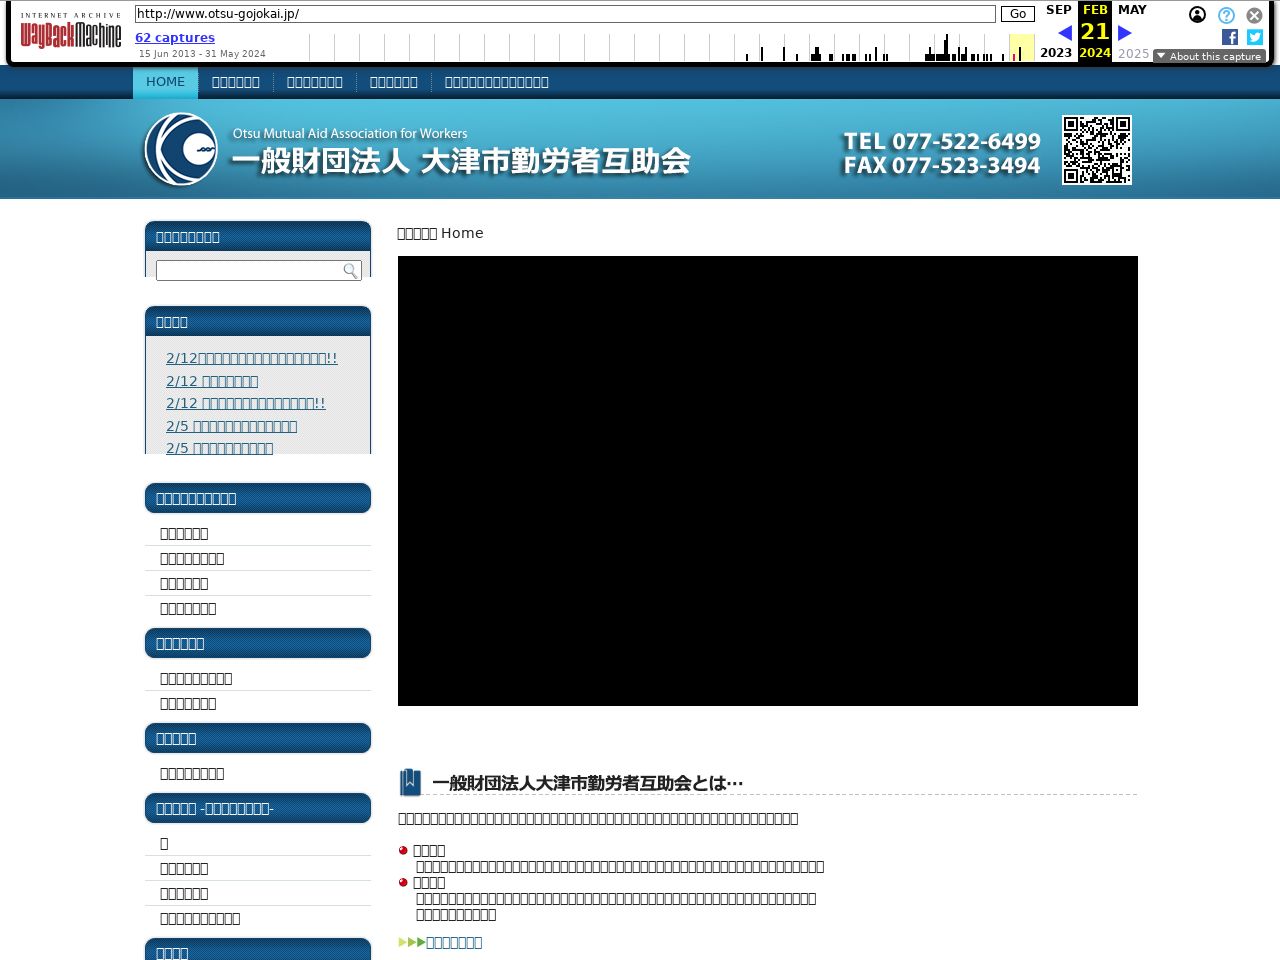The image size is (1280, 960).
Task: Click the TEL 077-522-6499 text
Action: point(941,141)
